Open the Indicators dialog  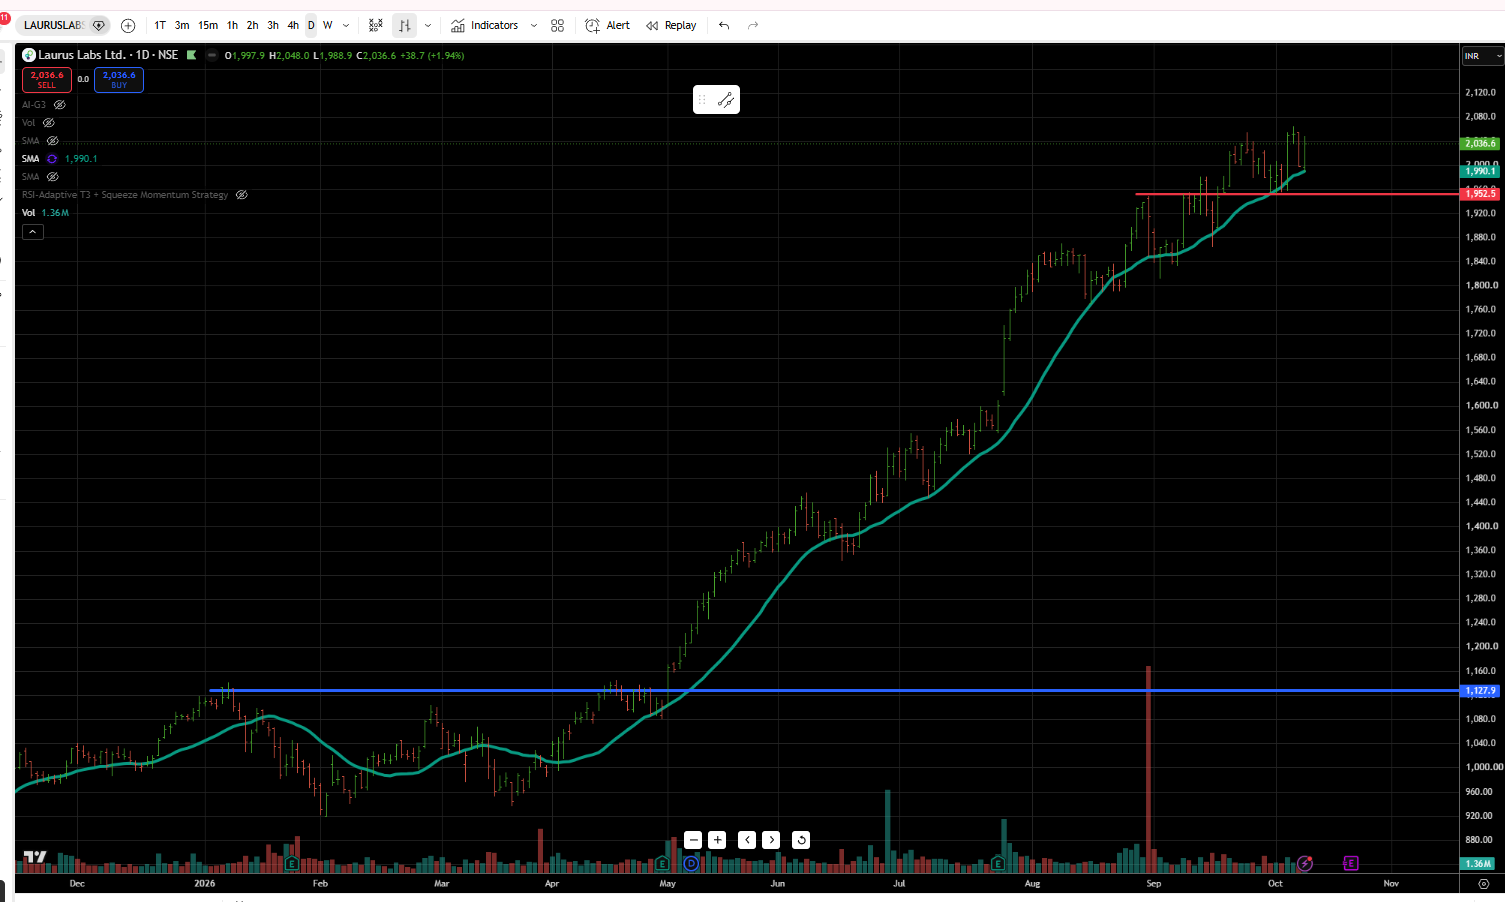tap(485, 25)
